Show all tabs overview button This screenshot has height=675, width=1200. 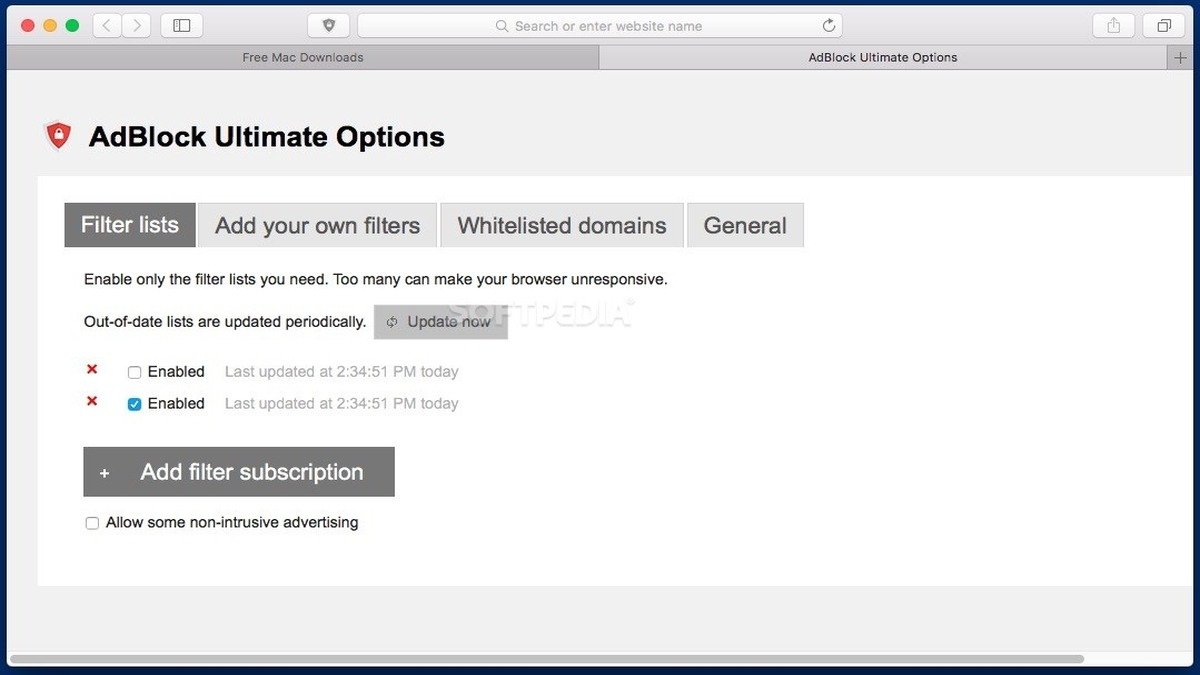pos(1164,25)
